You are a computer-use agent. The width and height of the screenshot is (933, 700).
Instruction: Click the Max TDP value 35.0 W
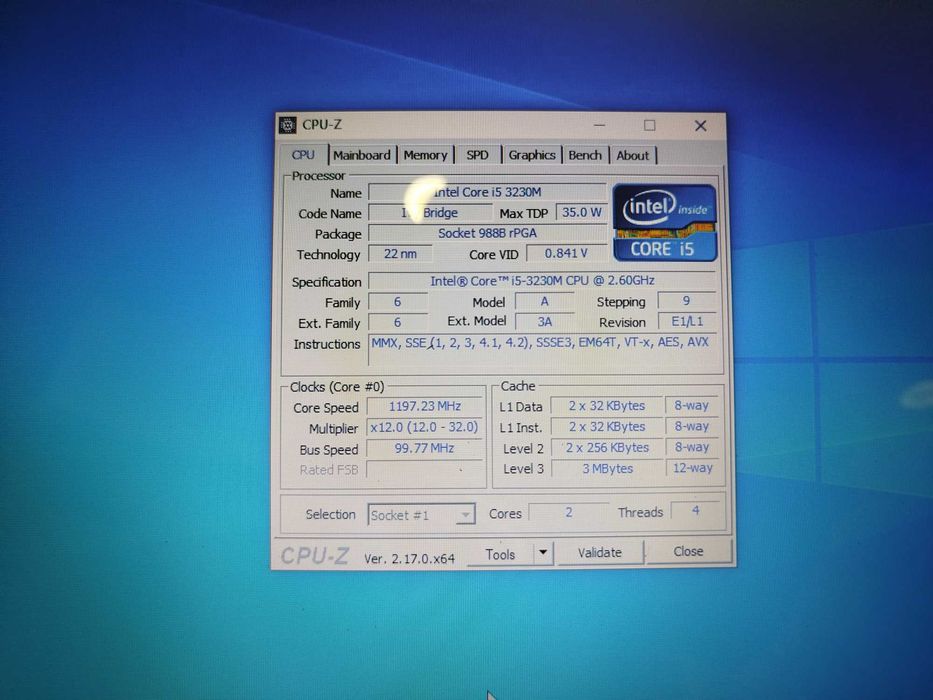(581, 212)
